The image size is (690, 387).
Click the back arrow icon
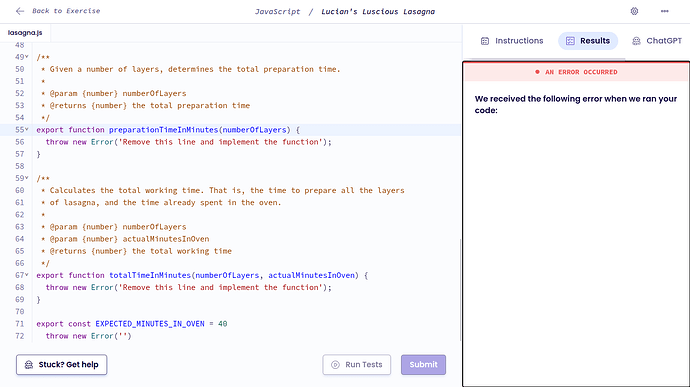[20, 11]
